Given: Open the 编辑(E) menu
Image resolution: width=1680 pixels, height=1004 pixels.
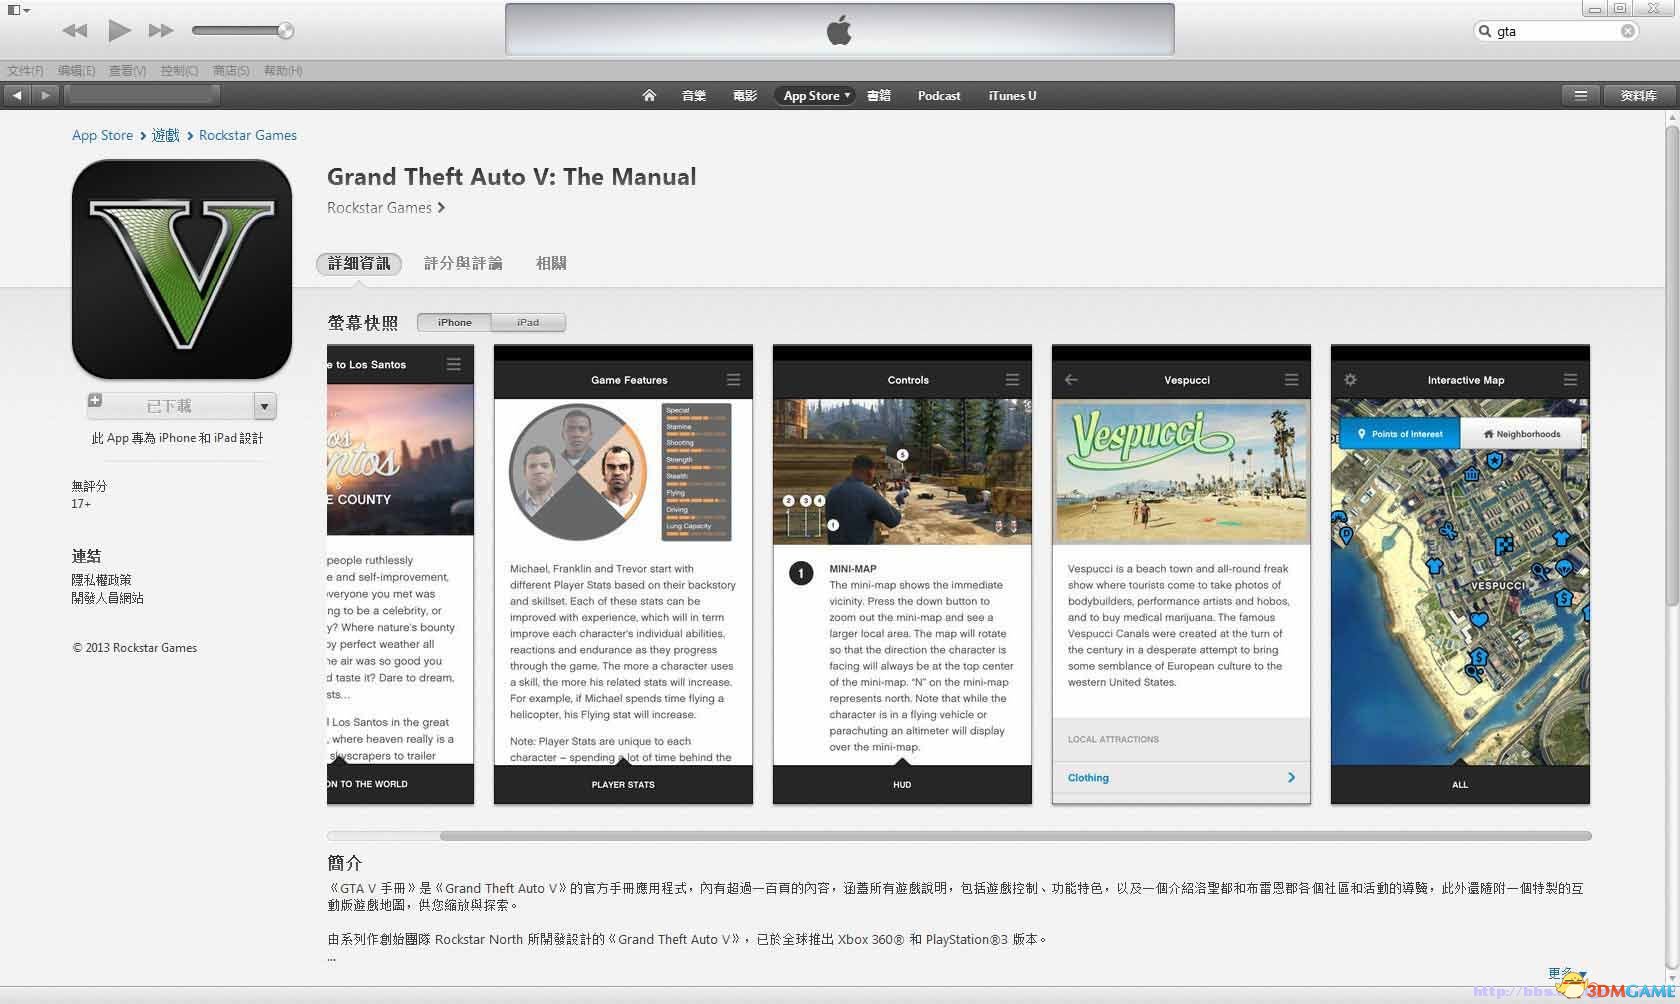Looking at the screenshot, I should (77, 70).
